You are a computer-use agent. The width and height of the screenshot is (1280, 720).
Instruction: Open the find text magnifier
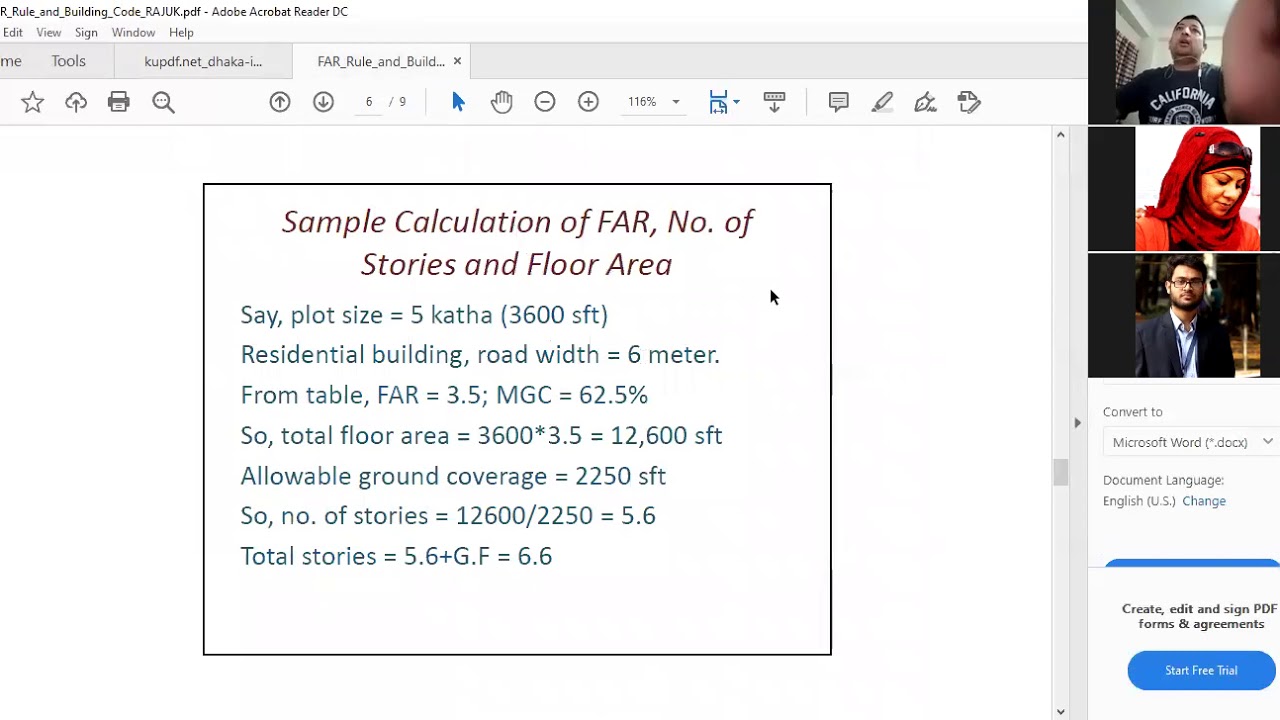tap(163, 102)
